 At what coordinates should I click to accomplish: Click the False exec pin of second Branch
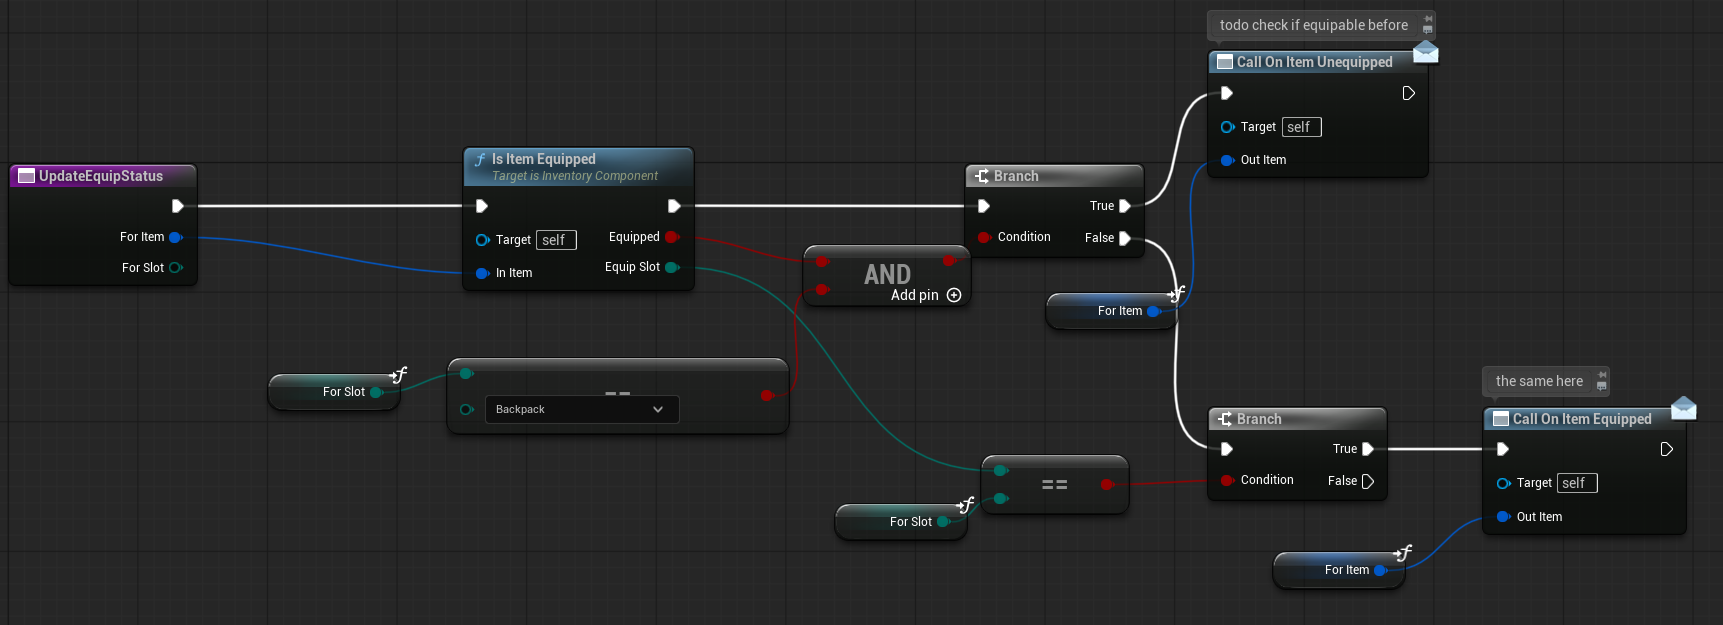[x=1368, y=481]
